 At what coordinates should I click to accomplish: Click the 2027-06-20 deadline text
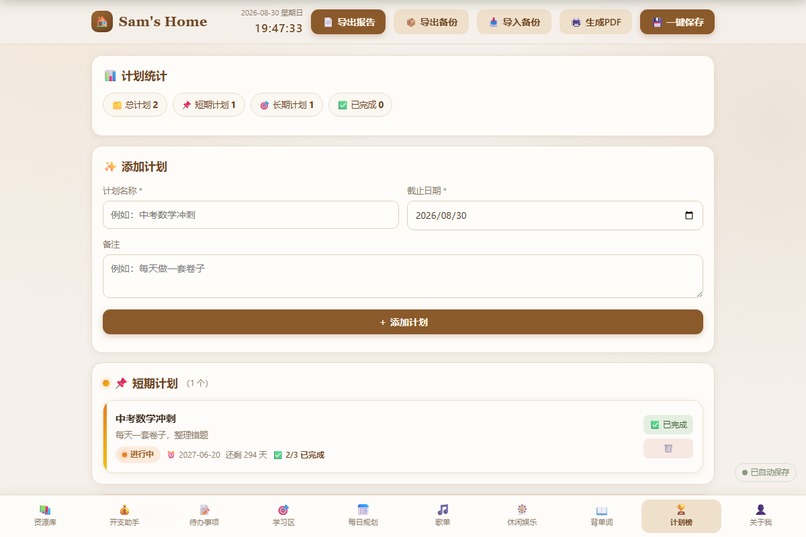click(199, 455)
